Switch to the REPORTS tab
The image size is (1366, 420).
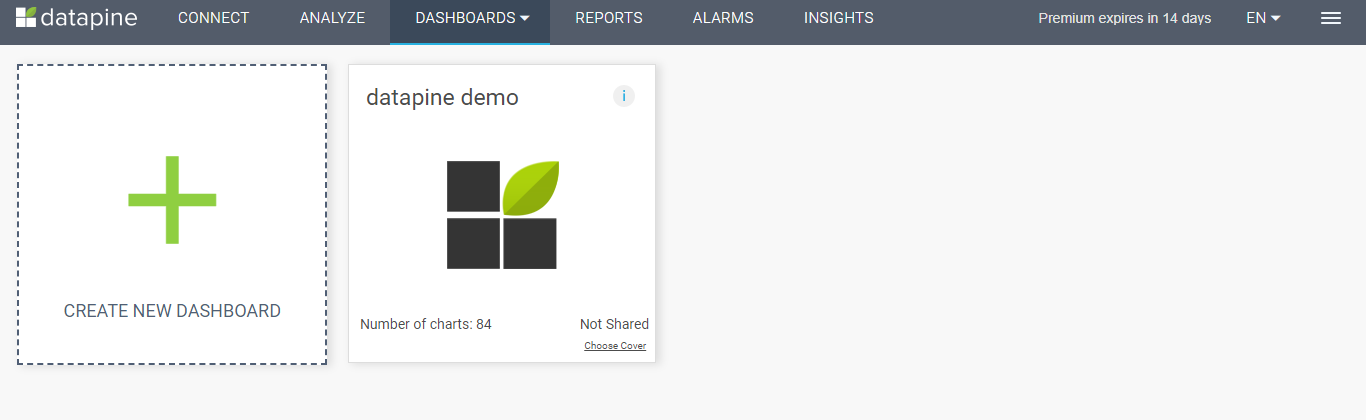pyautogui.click(x=609, y=18)
